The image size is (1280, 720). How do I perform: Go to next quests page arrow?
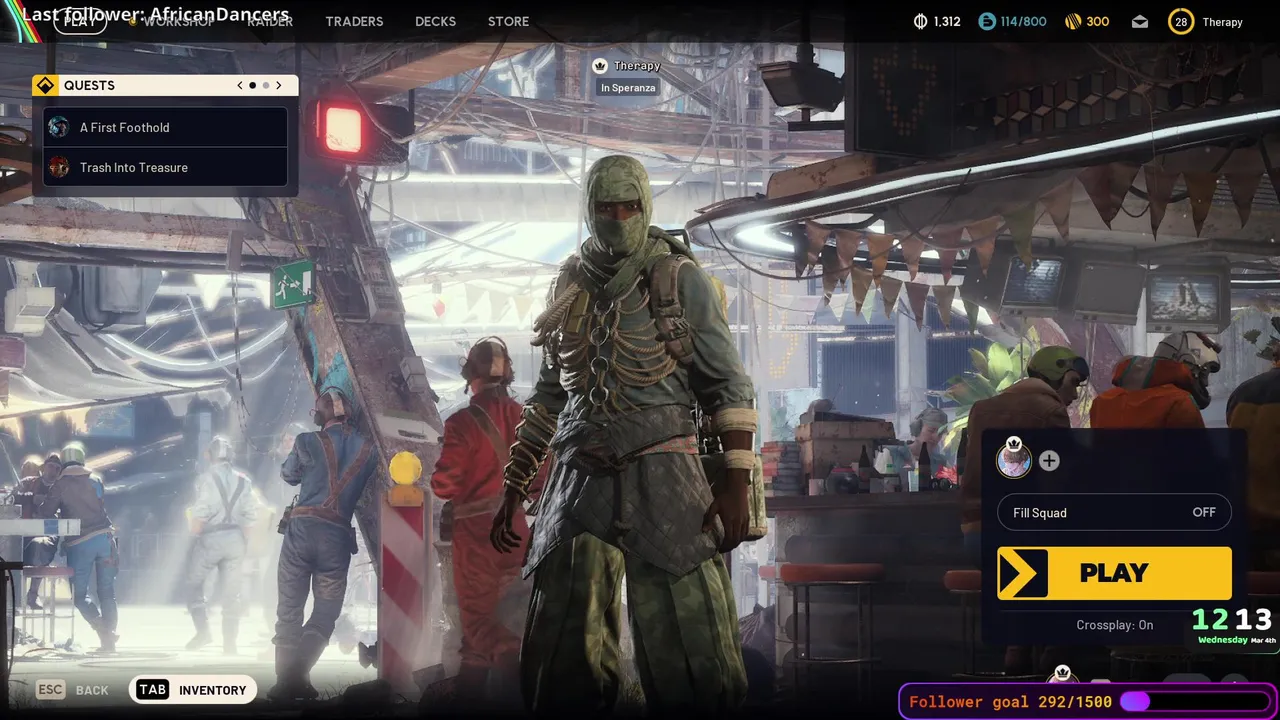point(279,86)
